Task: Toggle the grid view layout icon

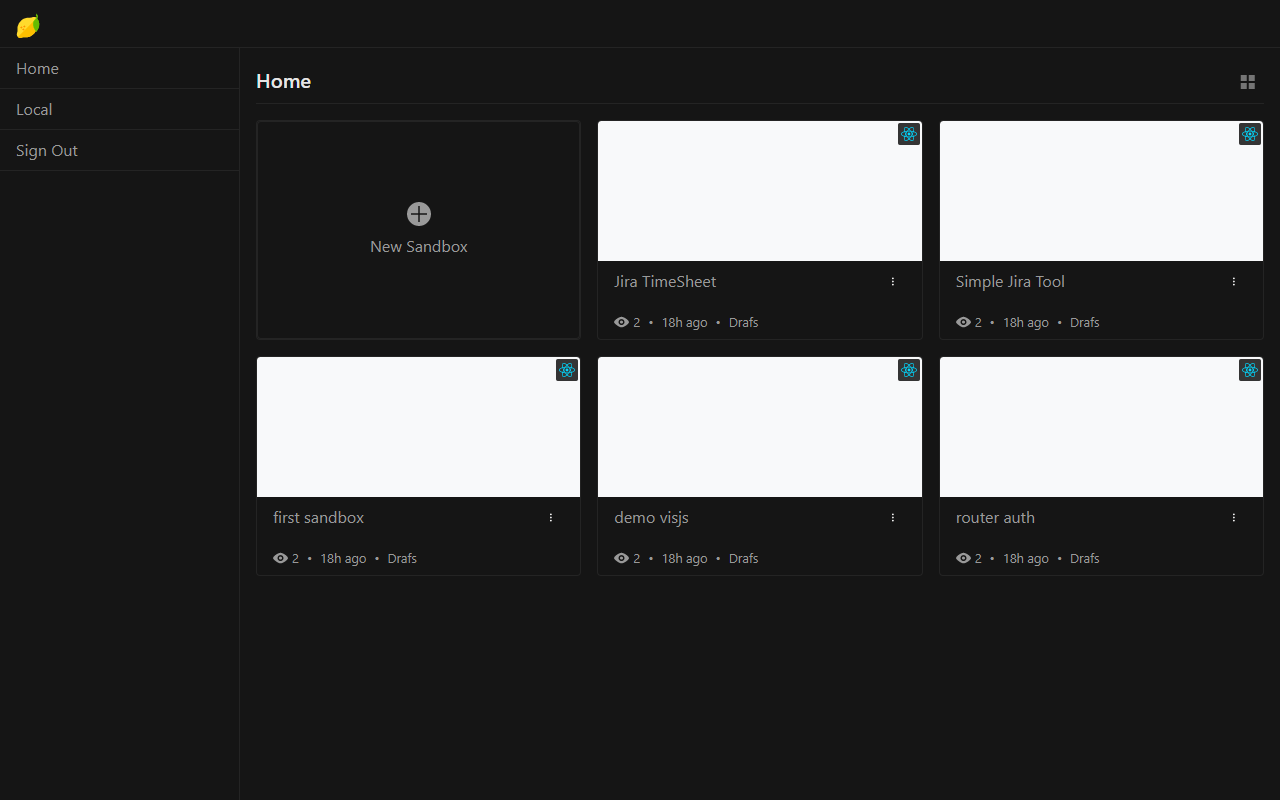Action: [x=1247, y=82]
